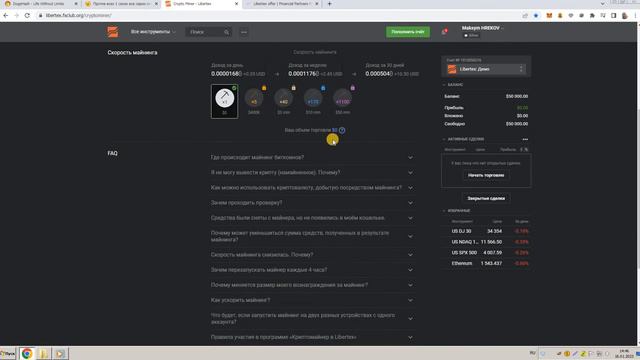Screen dimensions: 640x360
Task: Expand FAQ 'Как ускорить майнинг?'
Action: 312,300
